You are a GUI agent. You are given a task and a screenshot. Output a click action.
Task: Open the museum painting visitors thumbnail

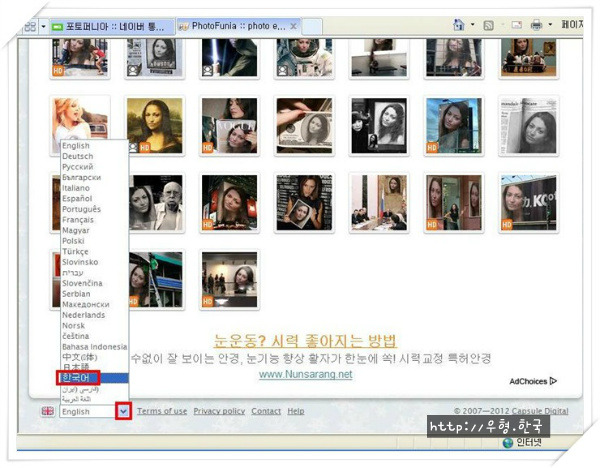[528, 57]
